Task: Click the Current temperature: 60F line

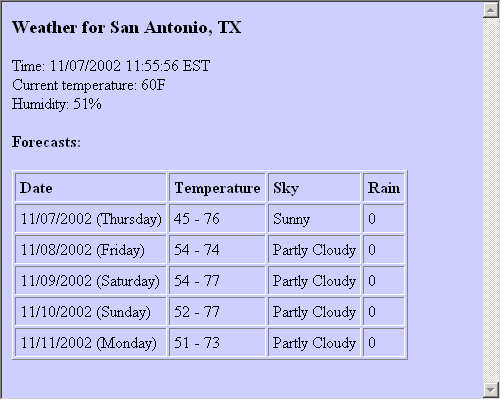Action: (x=89, y=85)
